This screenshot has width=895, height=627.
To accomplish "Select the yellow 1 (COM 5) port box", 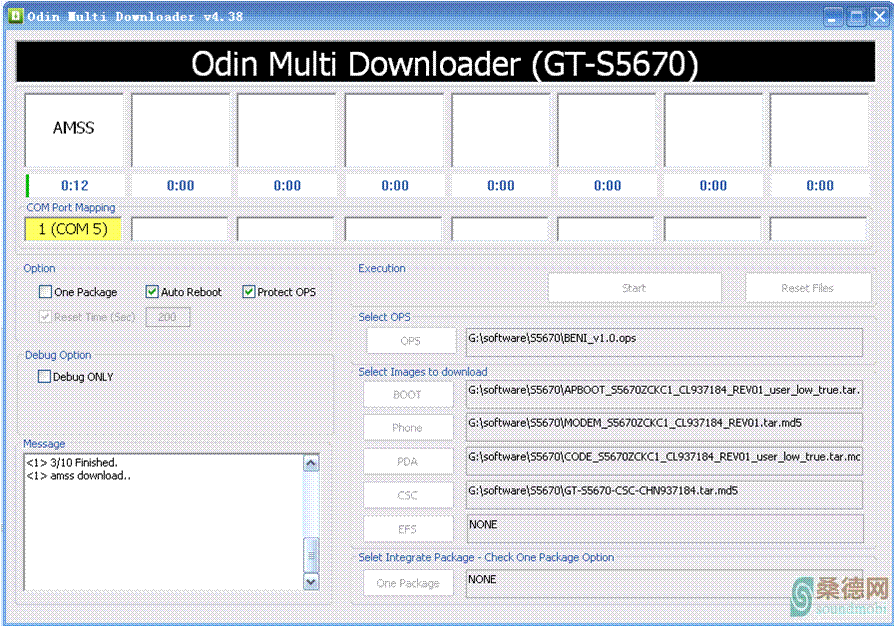I will [x=73, y=229].
